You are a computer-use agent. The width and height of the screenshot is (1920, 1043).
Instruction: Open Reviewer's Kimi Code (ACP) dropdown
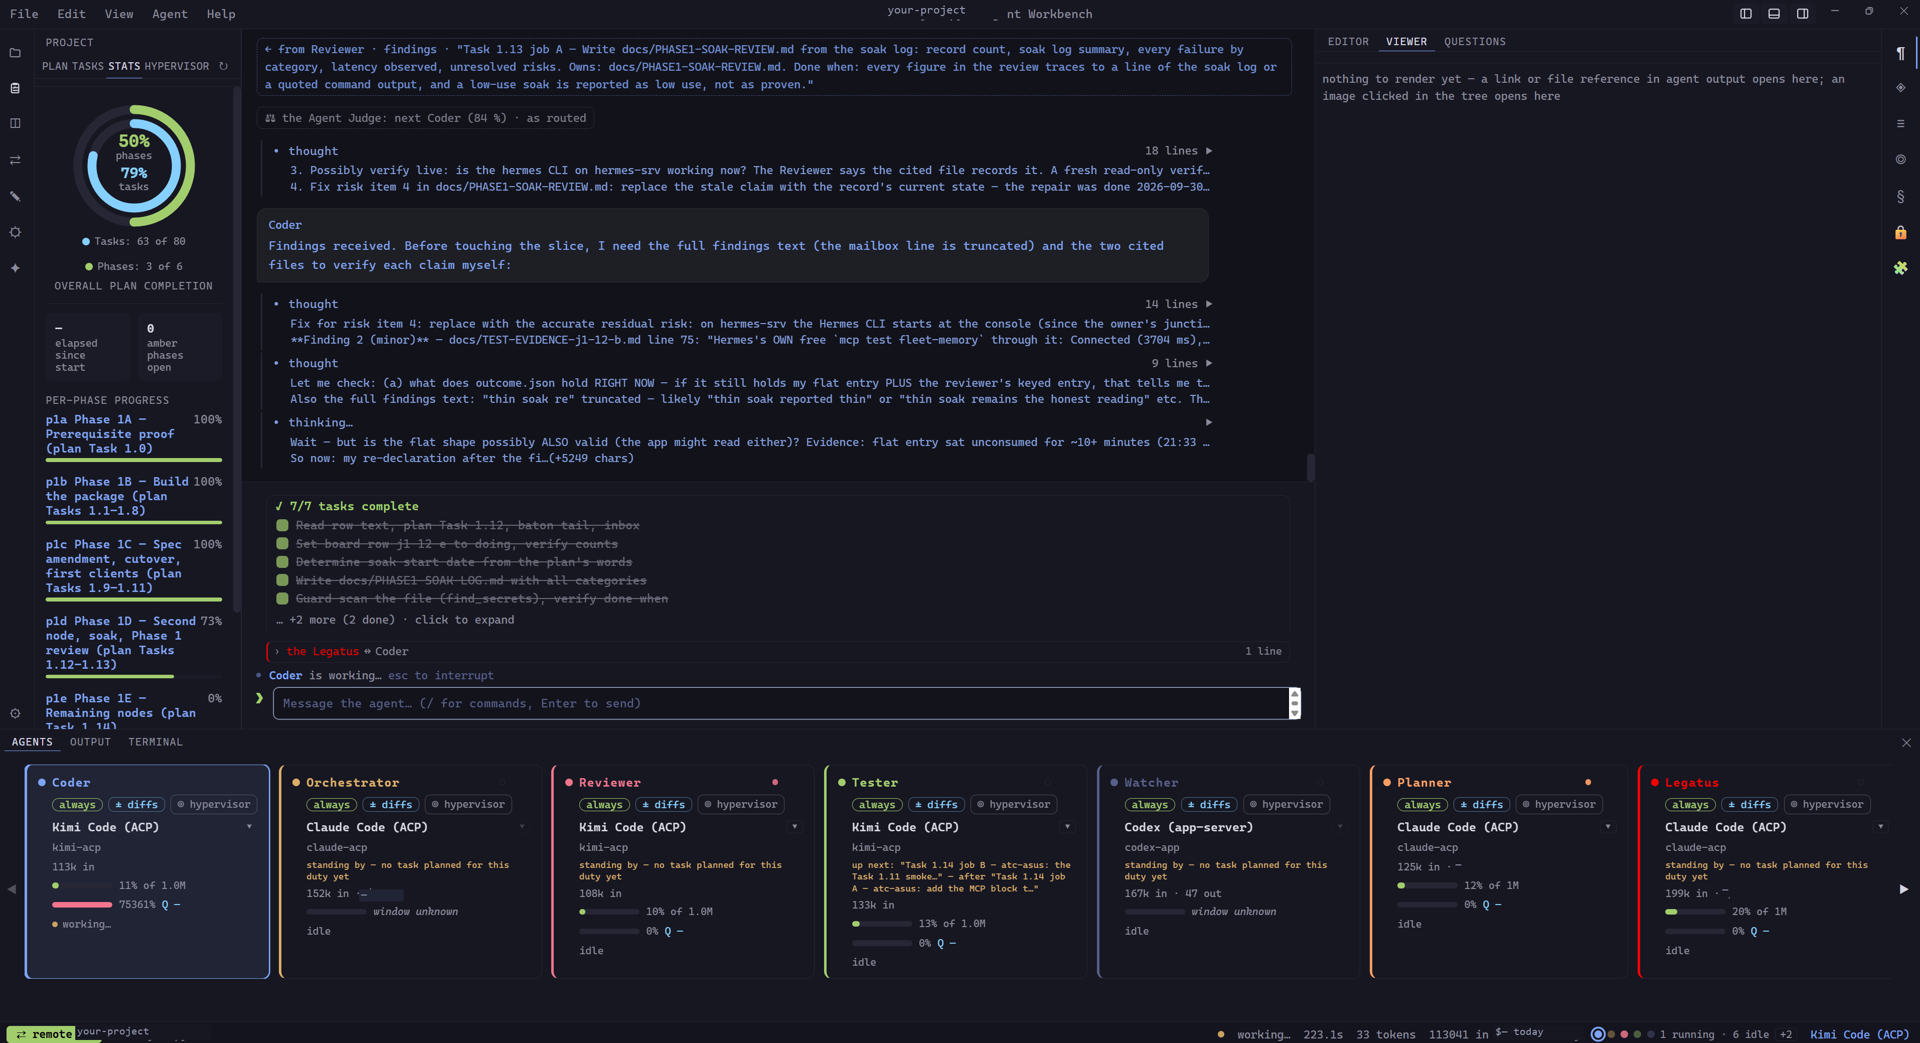795,827
